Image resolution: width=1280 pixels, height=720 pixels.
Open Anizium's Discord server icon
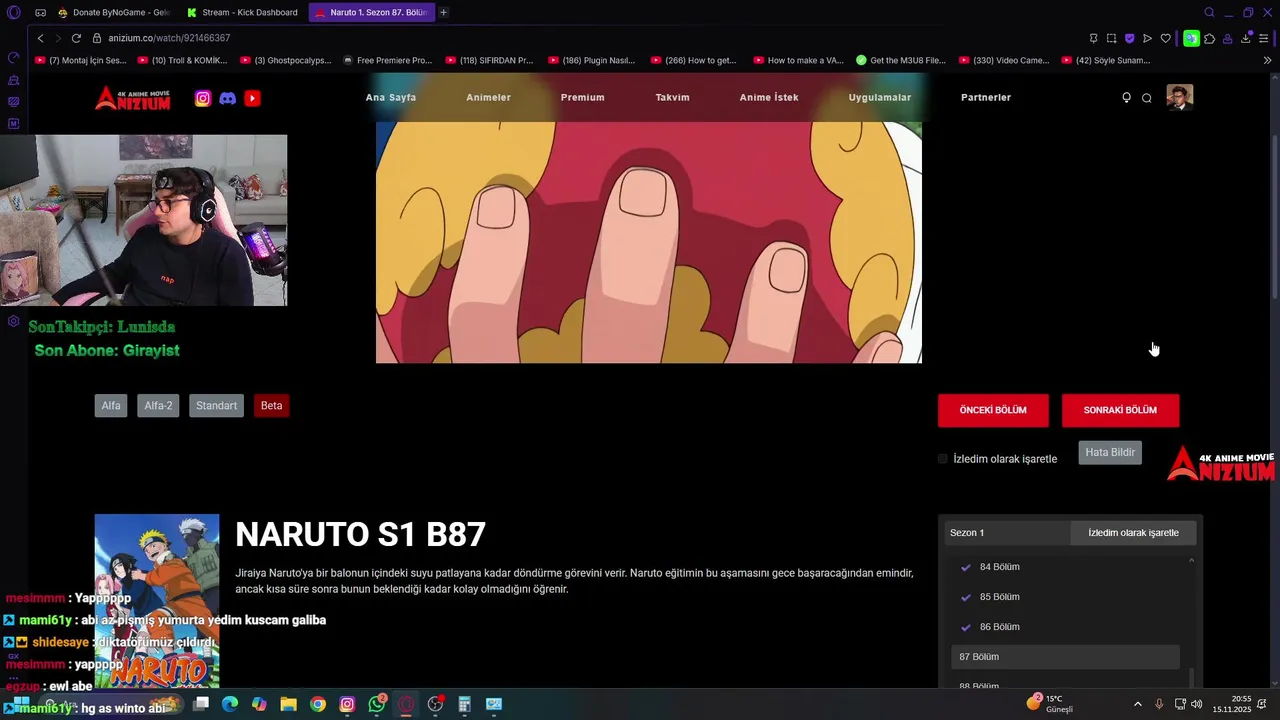click(228, 98)
